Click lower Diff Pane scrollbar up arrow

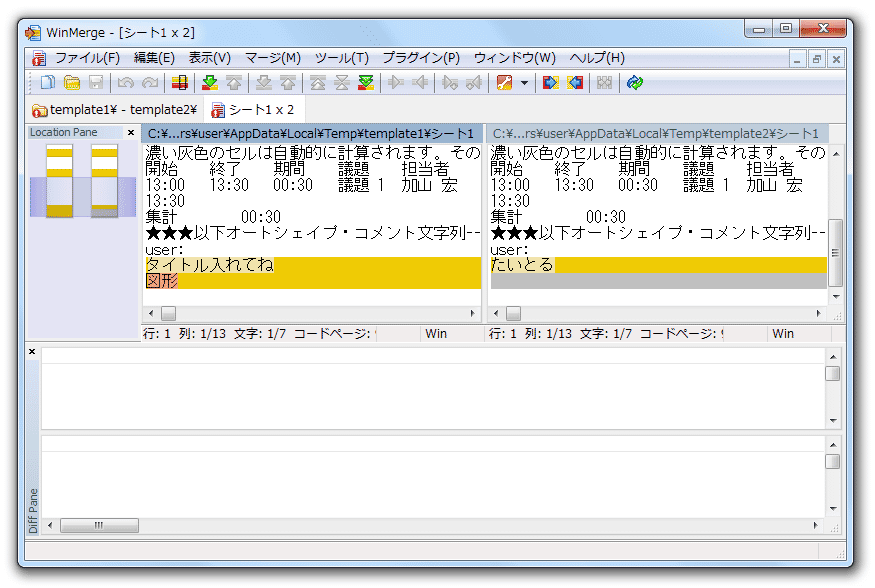pyautogui.click(x=833, y=445)
